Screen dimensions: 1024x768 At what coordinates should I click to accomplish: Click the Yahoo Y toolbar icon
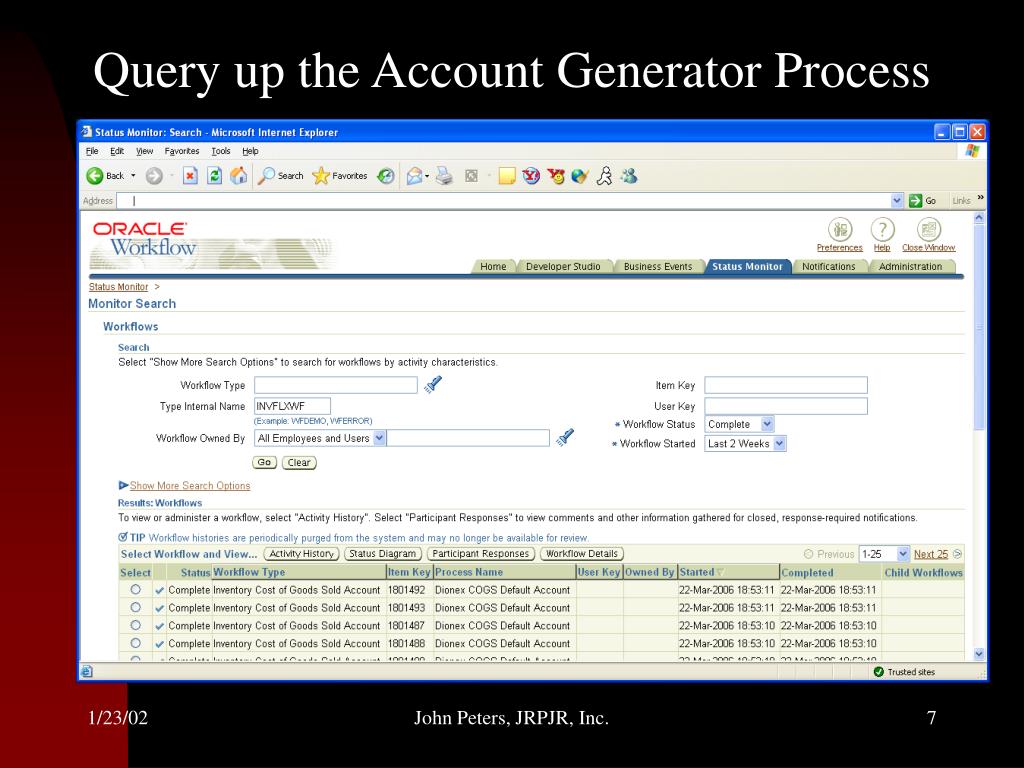coord(531,176)
